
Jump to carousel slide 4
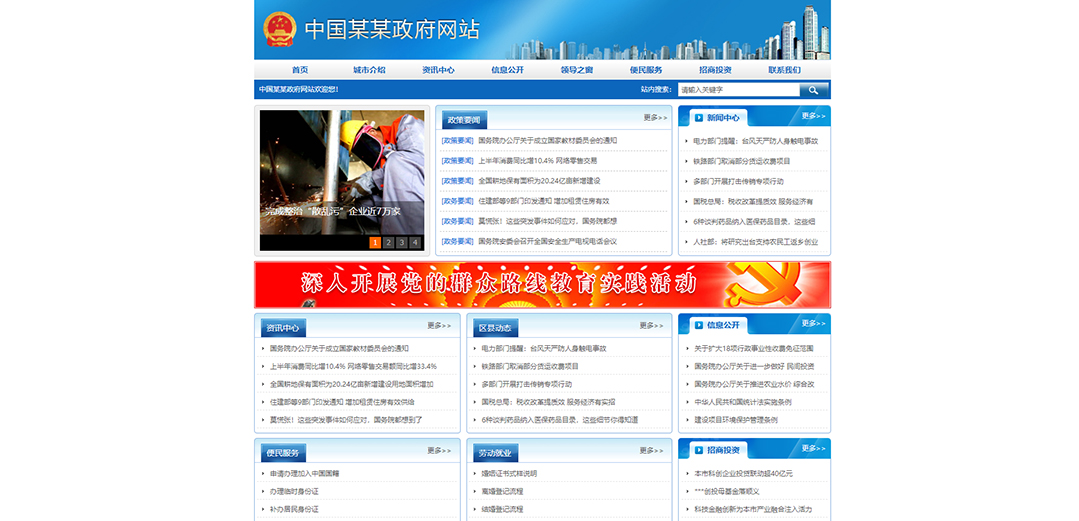click(414, 242)
